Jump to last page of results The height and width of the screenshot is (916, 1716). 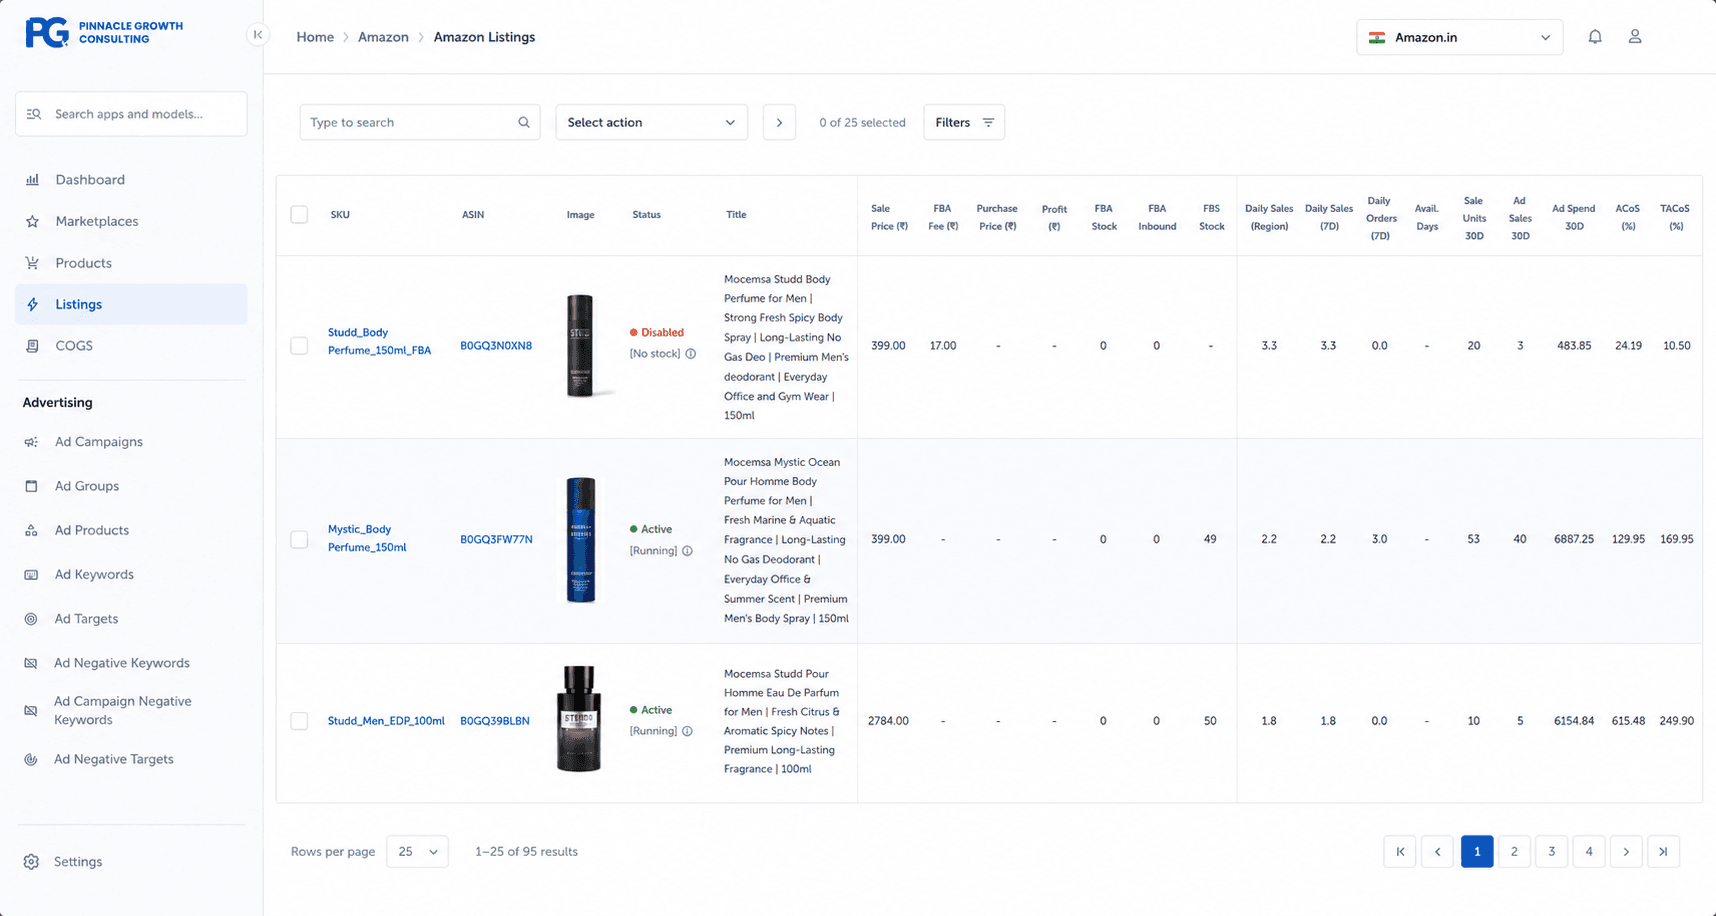click(1663, 852)
